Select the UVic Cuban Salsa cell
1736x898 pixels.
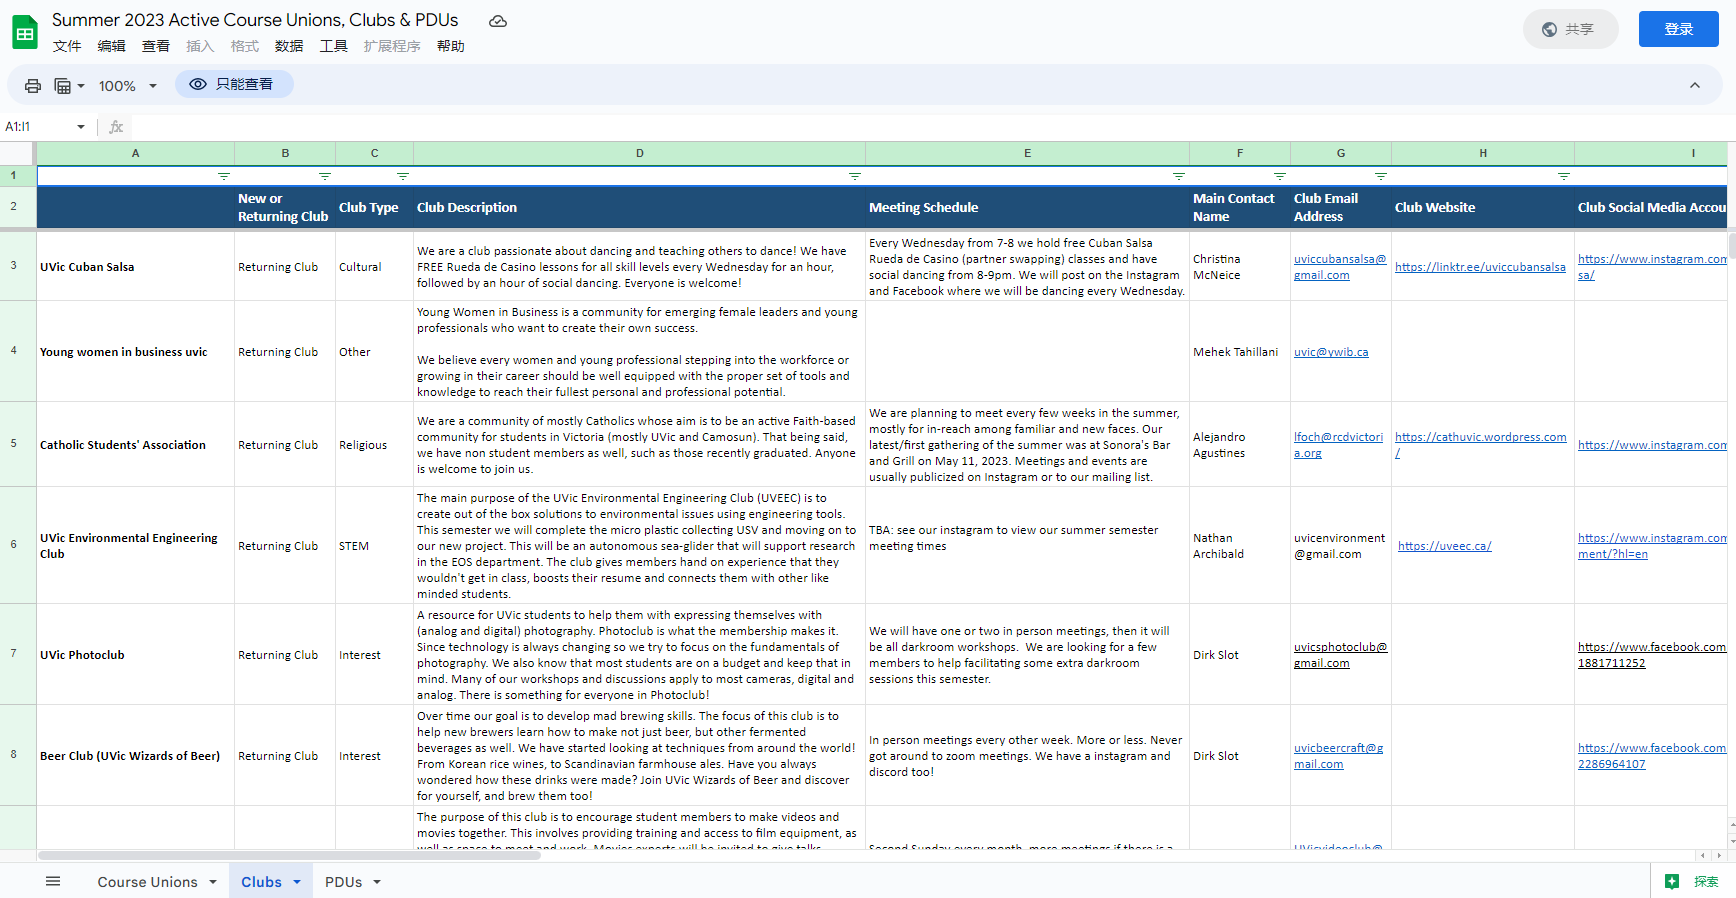point(135,267)
